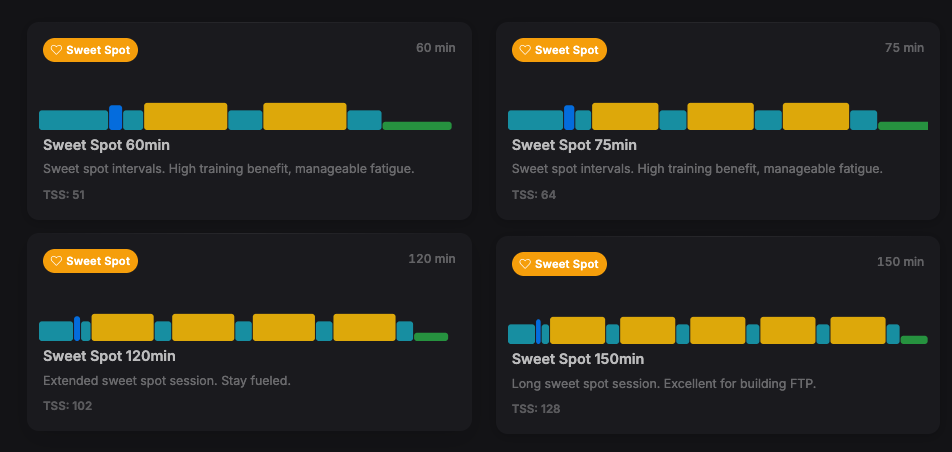Click blue spike block in 60min workout chart
This screenshot has width=952, height=452.
coord(116,117)
